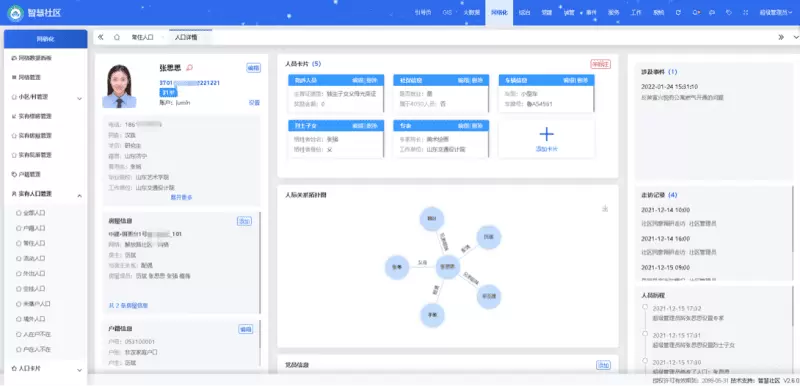Click the home icon in the breadcrumb bar
Viewport: 800px width, 386px height.
click(x=117, y=37)
